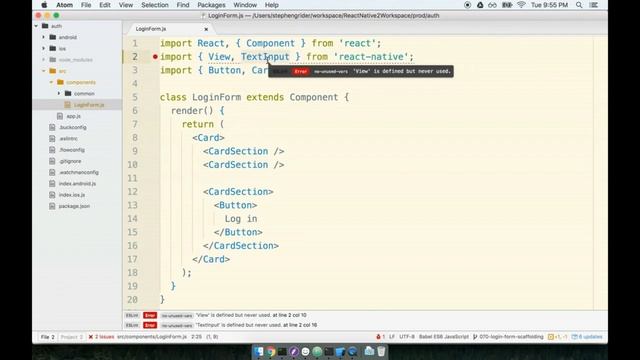Click src/components/LoginForm.js path in status bar
The image size is (640, 360).
coord(152,337)
